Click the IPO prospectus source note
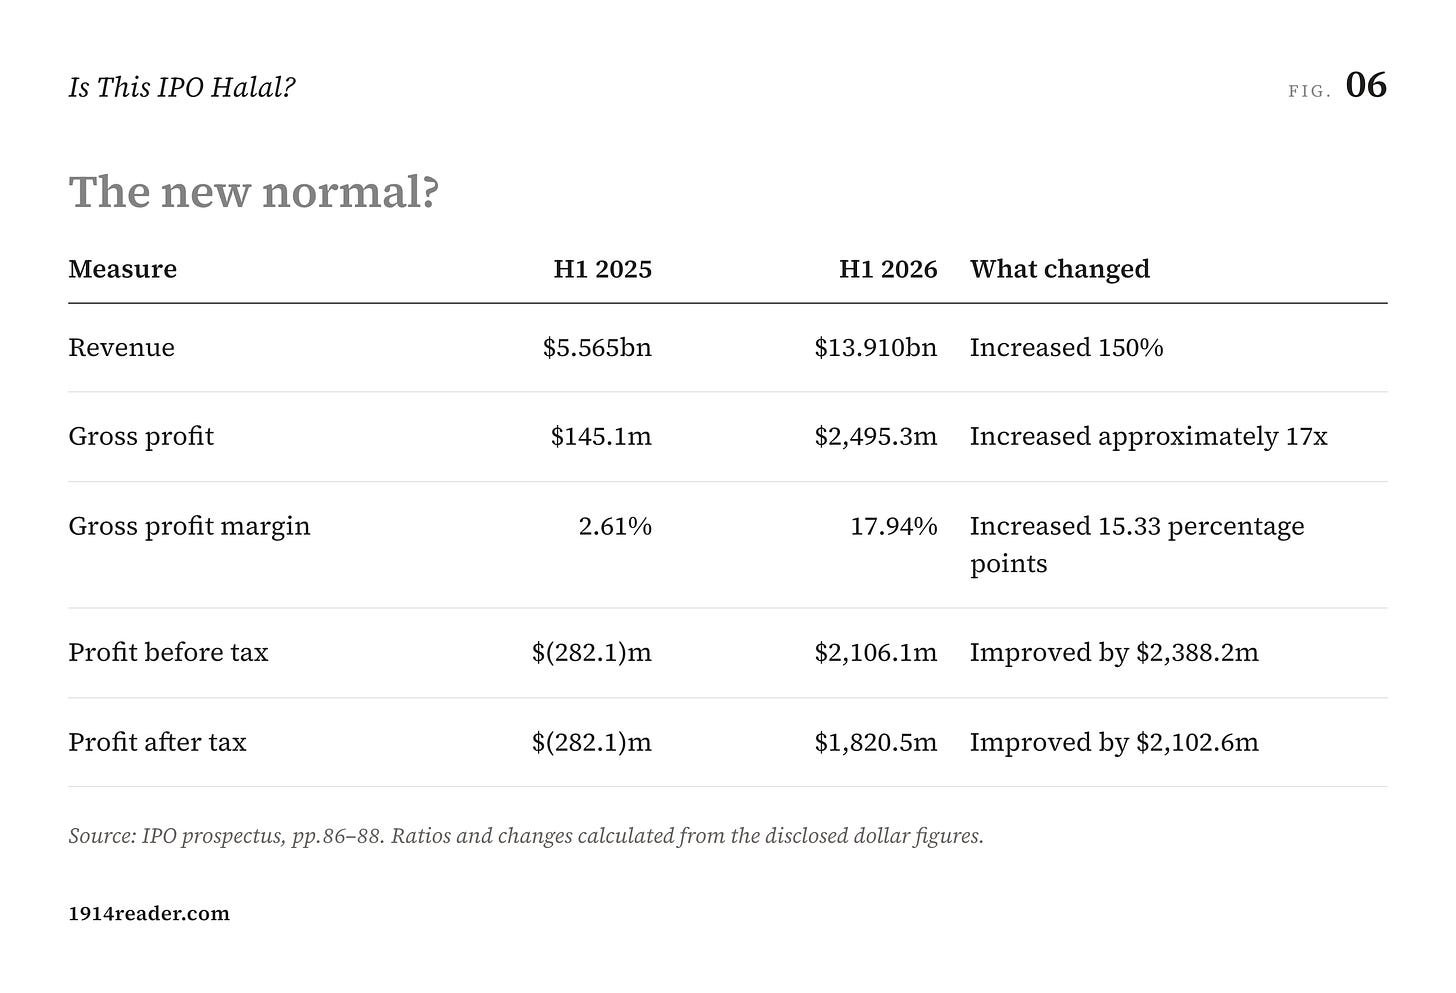1456x993 pixels. (526, 836)
